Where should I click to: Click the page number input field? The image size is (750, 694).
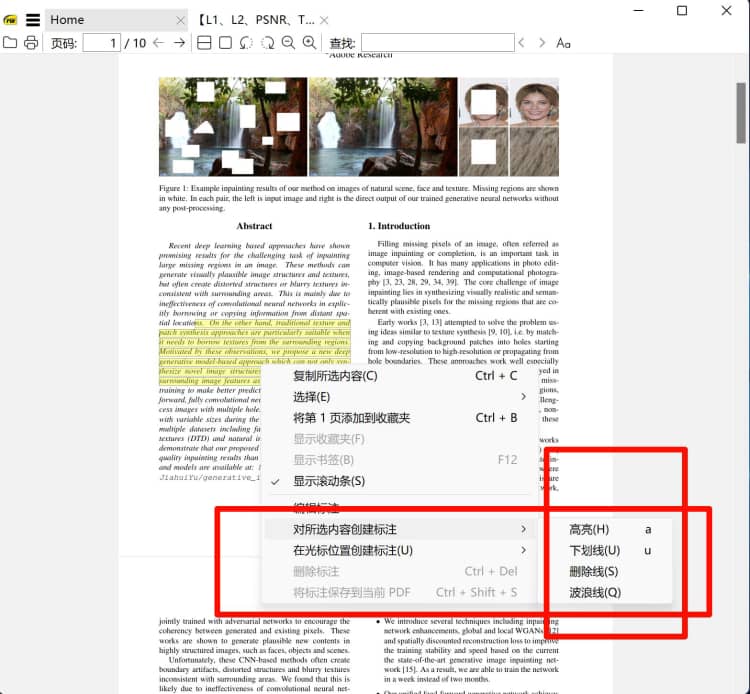pyautogui.click(x=101, y=43)
